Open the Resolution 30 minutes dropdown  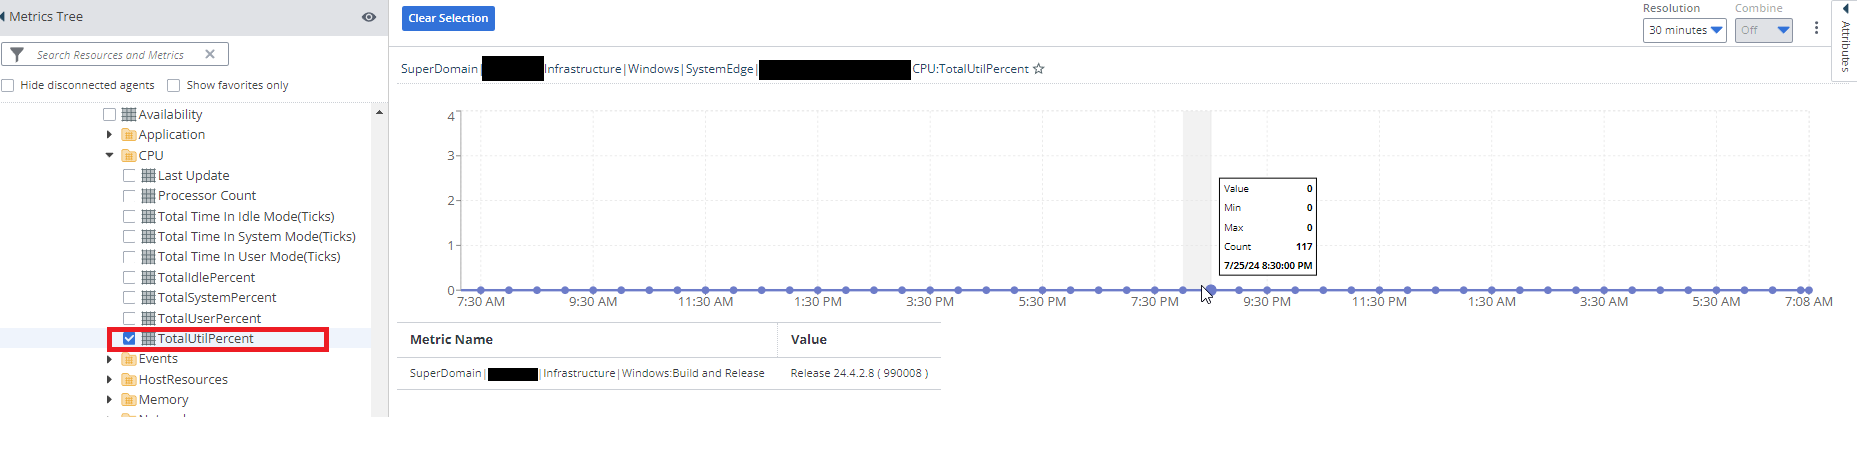(1685, 30)
